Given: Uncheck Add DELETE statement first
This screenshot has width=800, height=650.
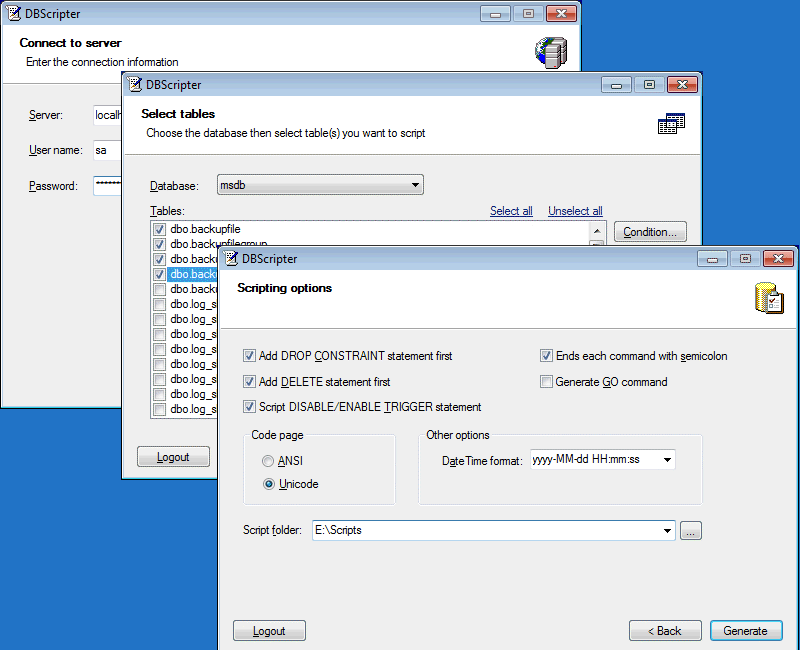Looking at the screenshot, I should pyautogui.click(x=249, y=382).
